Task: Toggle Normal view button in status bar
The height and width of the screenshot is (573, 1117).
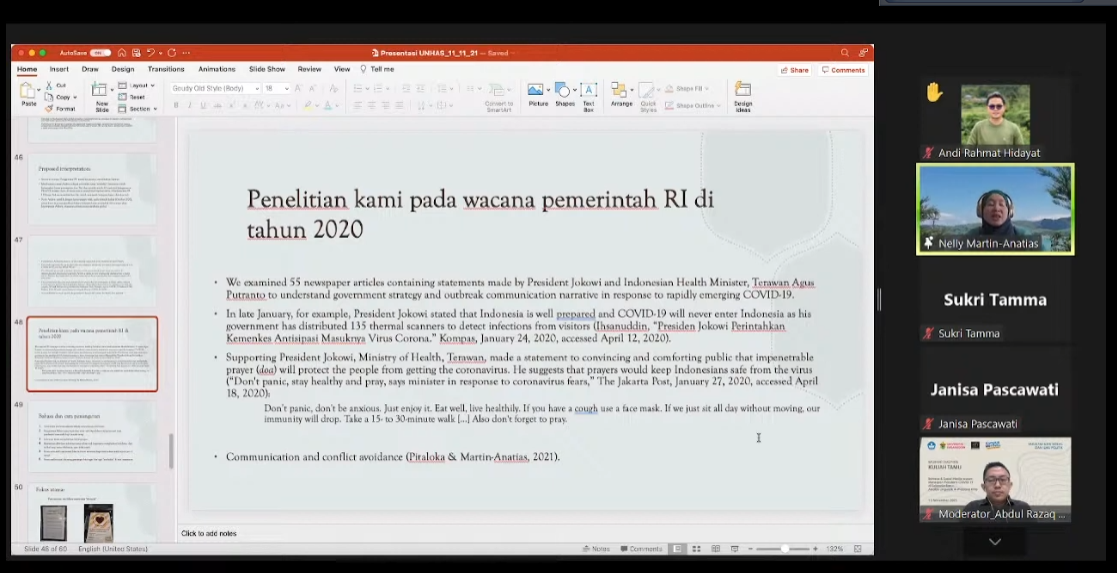Action: tap(677, 549)
